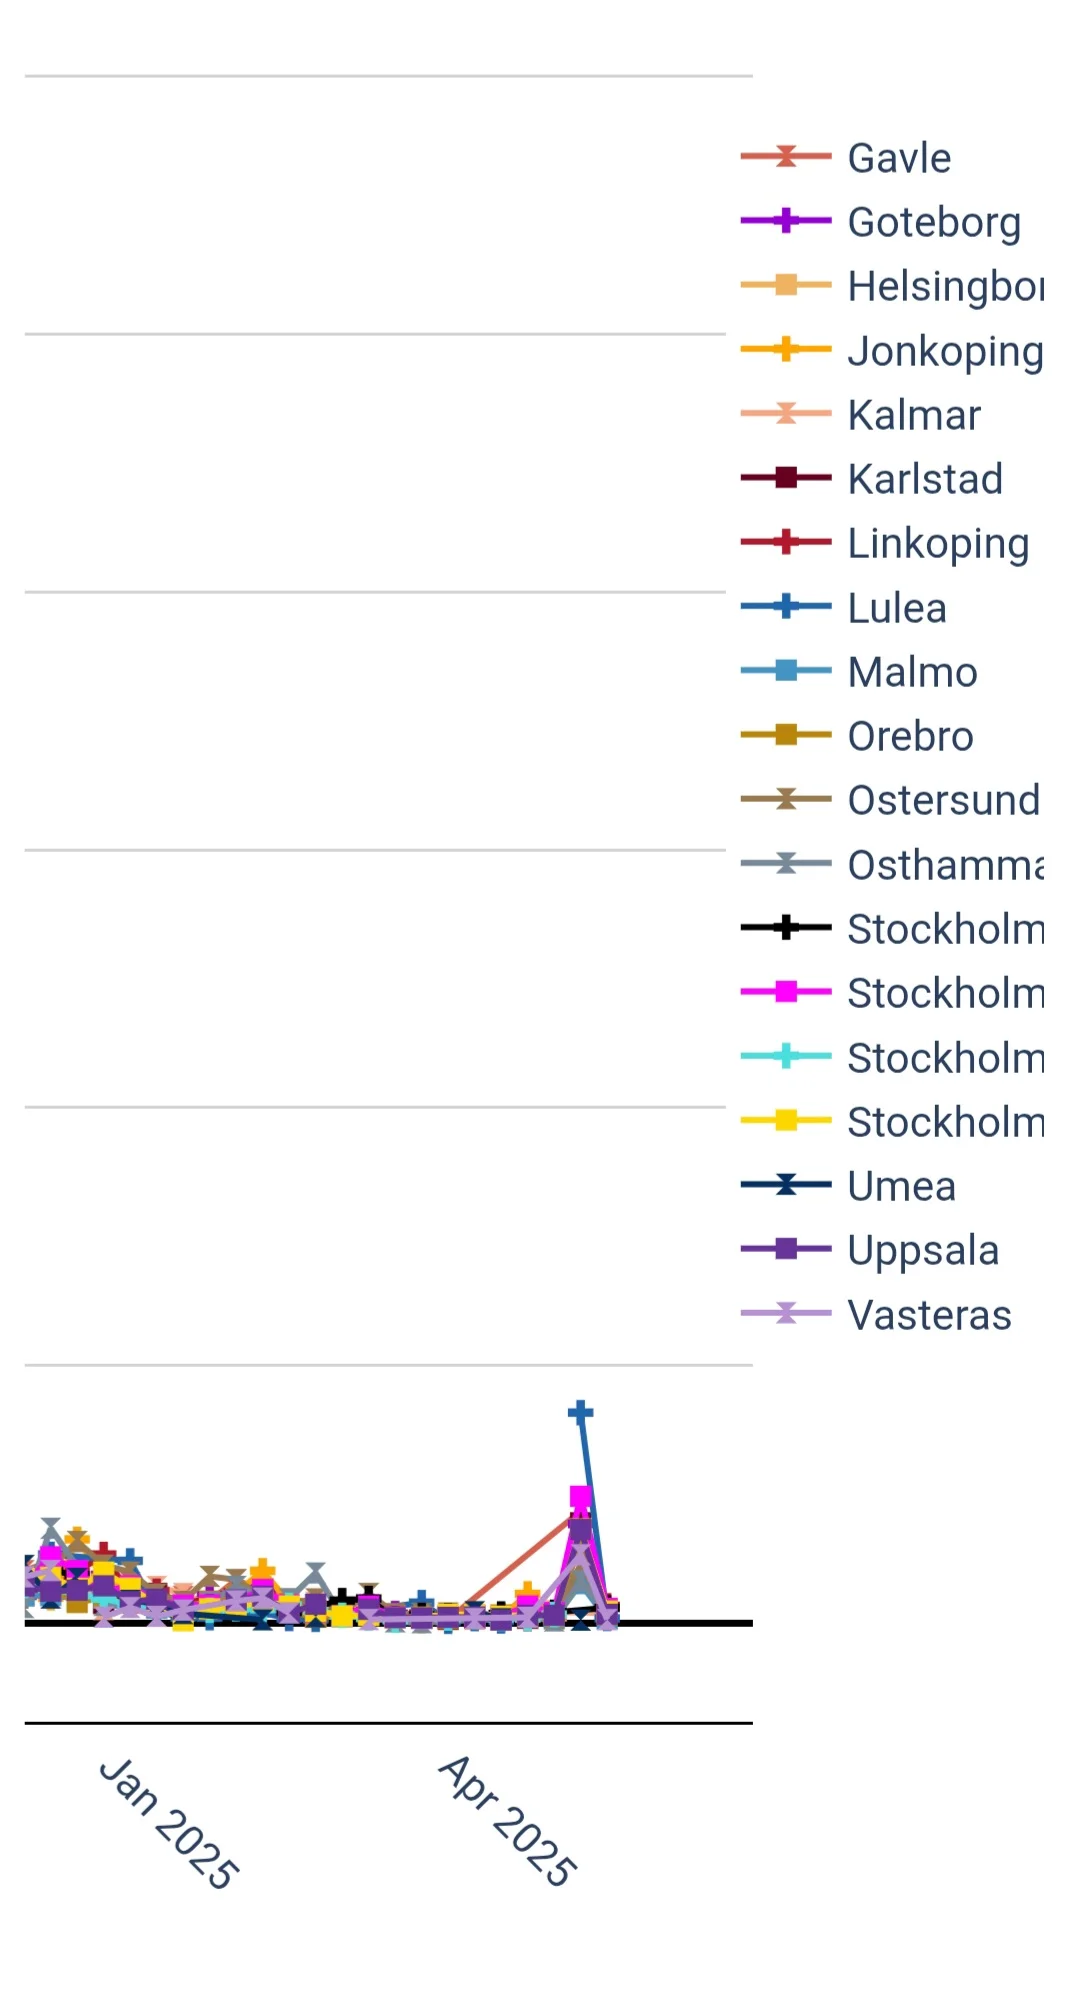This screenshot has height=2013, width=1080.
Task: Click the Malmo blue square legend marker
Action: pyautogui.click(x=786, y=670)
